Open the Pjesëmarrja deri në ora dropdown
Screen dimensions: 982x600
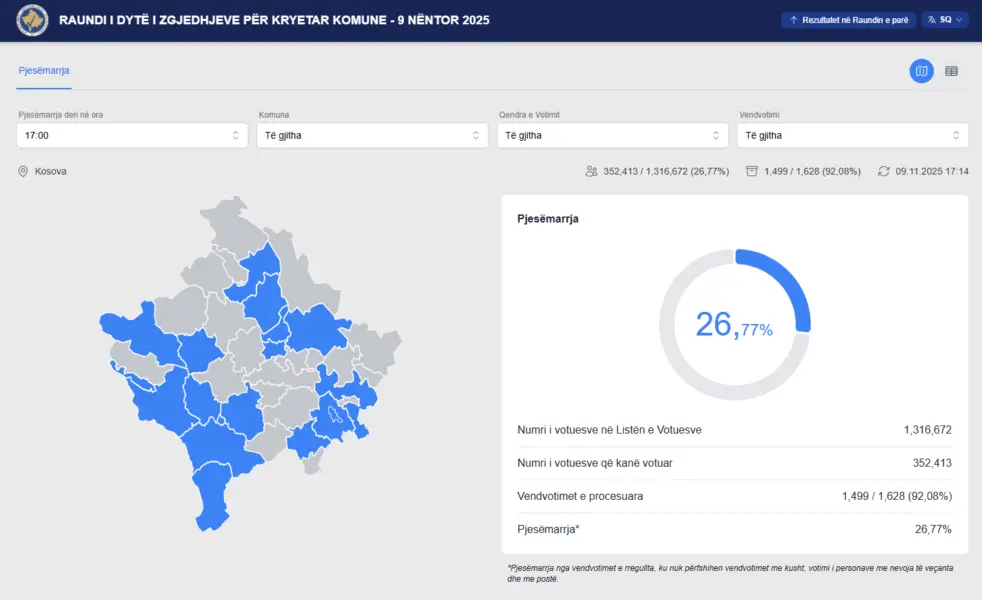[132, 135]
